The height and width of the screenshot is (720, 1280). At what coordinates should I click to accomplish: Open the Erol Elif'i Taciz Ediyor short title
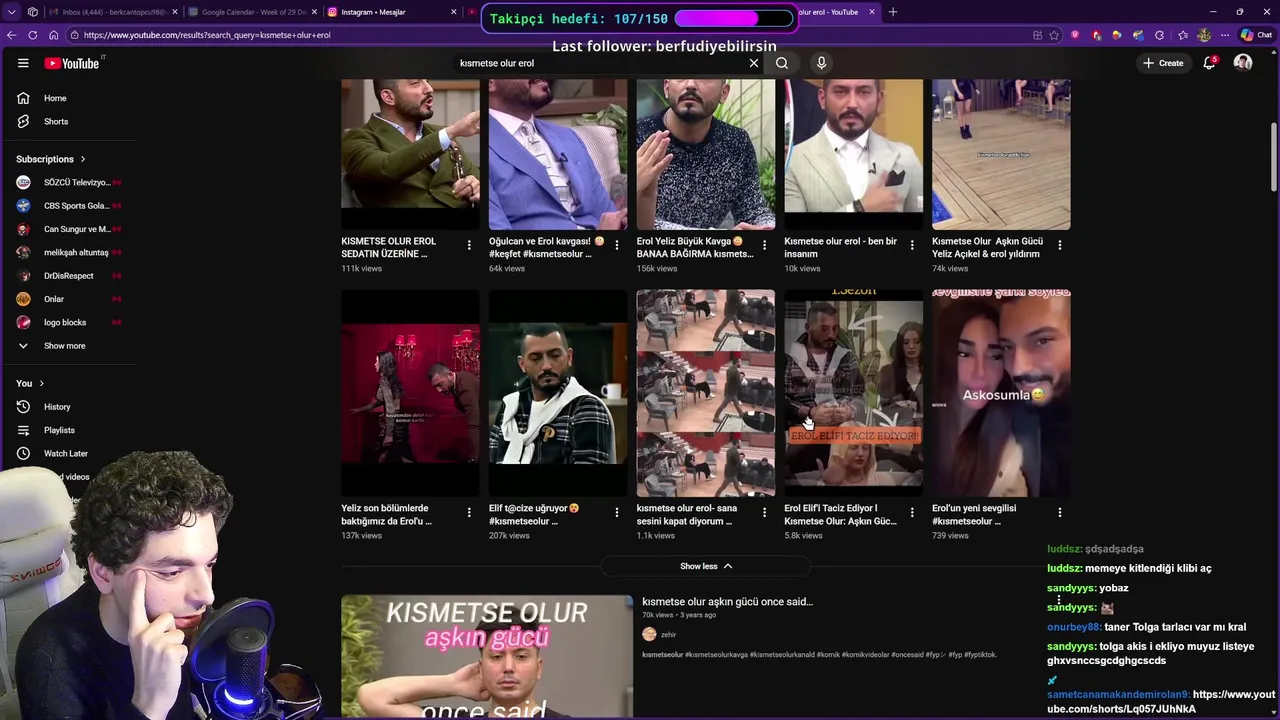(840, 515)
